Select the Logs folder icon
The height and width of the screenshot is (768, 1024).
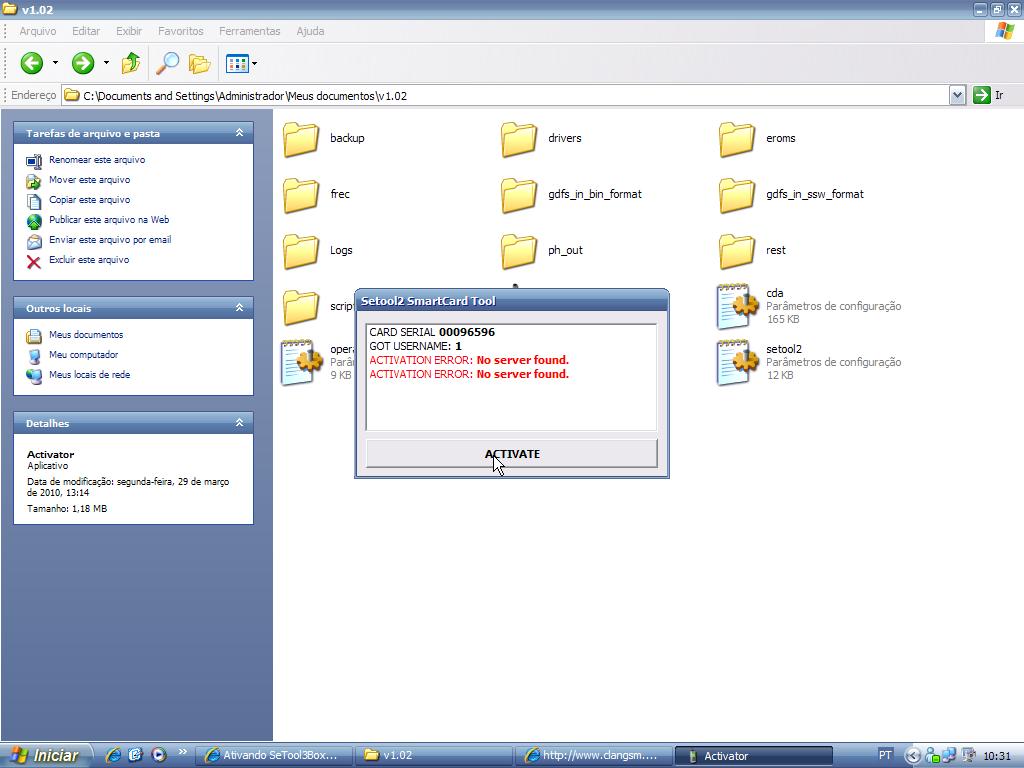pos(301,251)
